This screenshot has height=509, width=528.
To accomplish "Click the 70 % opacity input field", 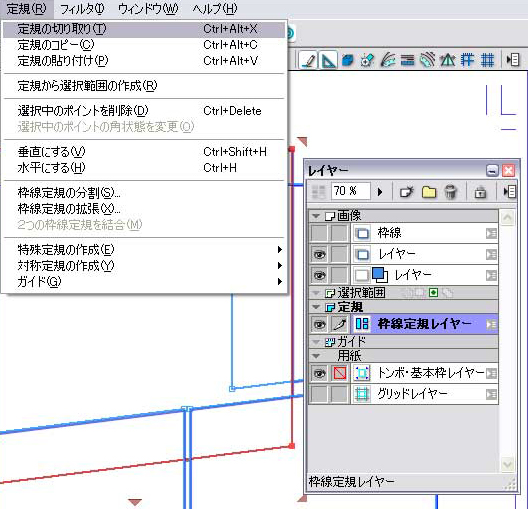I will pyautogui.click(x=351, y=191).
